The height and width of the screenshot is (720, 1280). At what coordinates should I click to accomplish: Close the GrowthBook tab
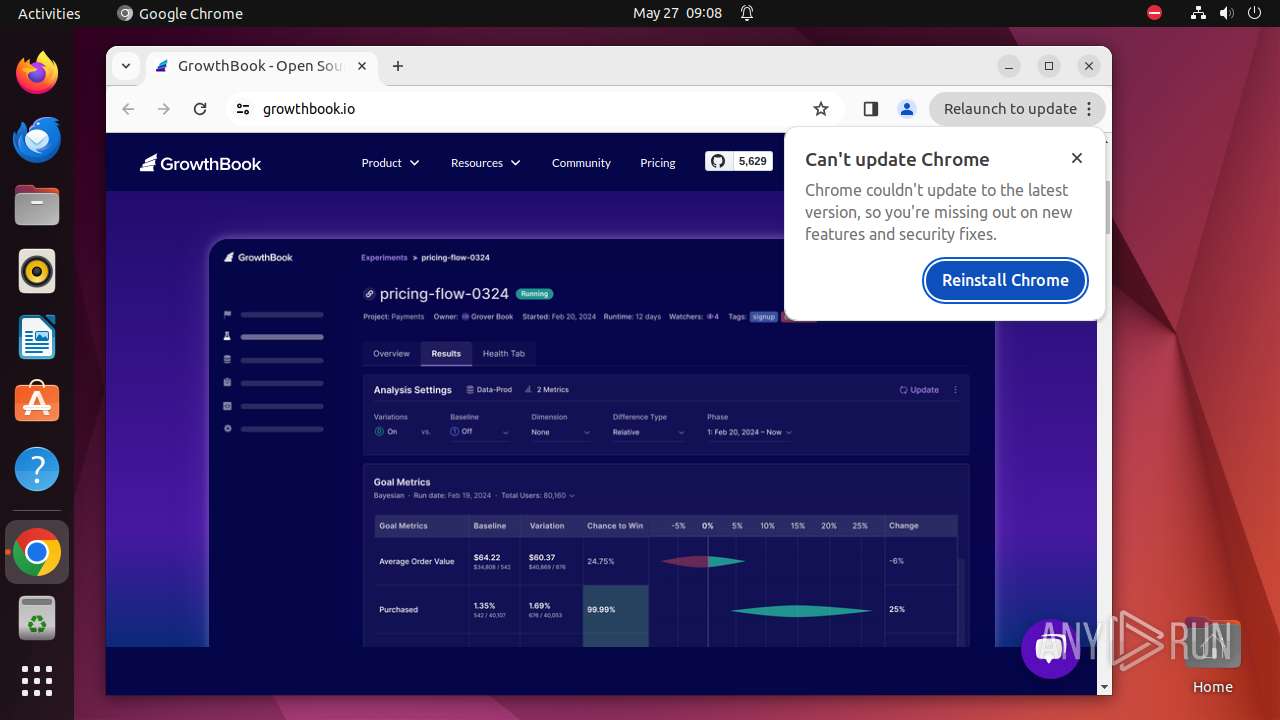[x=362, y=66]
